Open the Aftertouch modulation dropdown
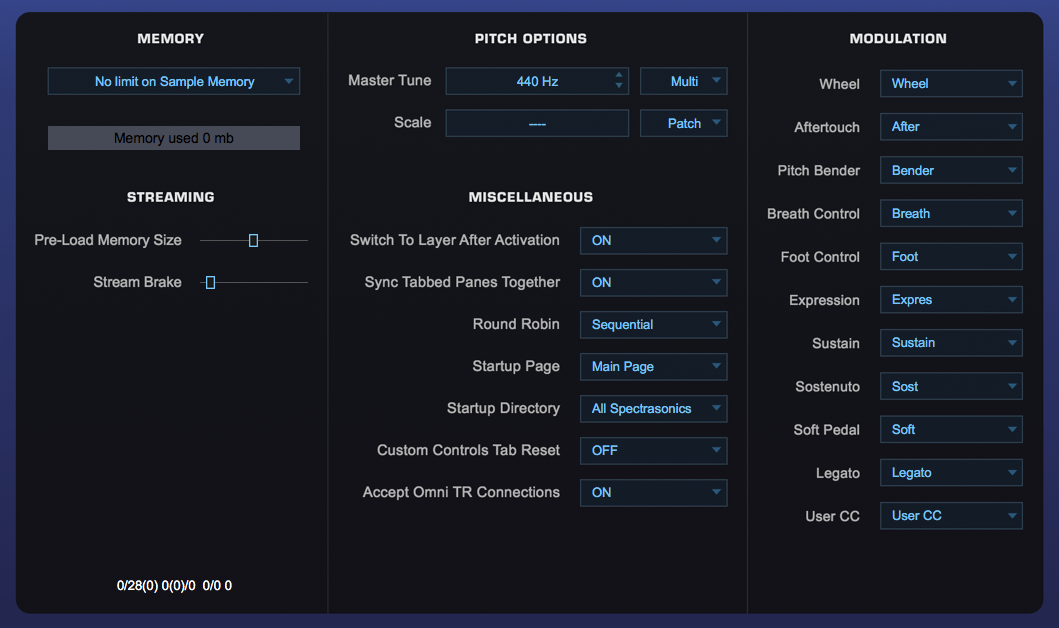Viewport: 1059px width, 628px height. point(951,127)
